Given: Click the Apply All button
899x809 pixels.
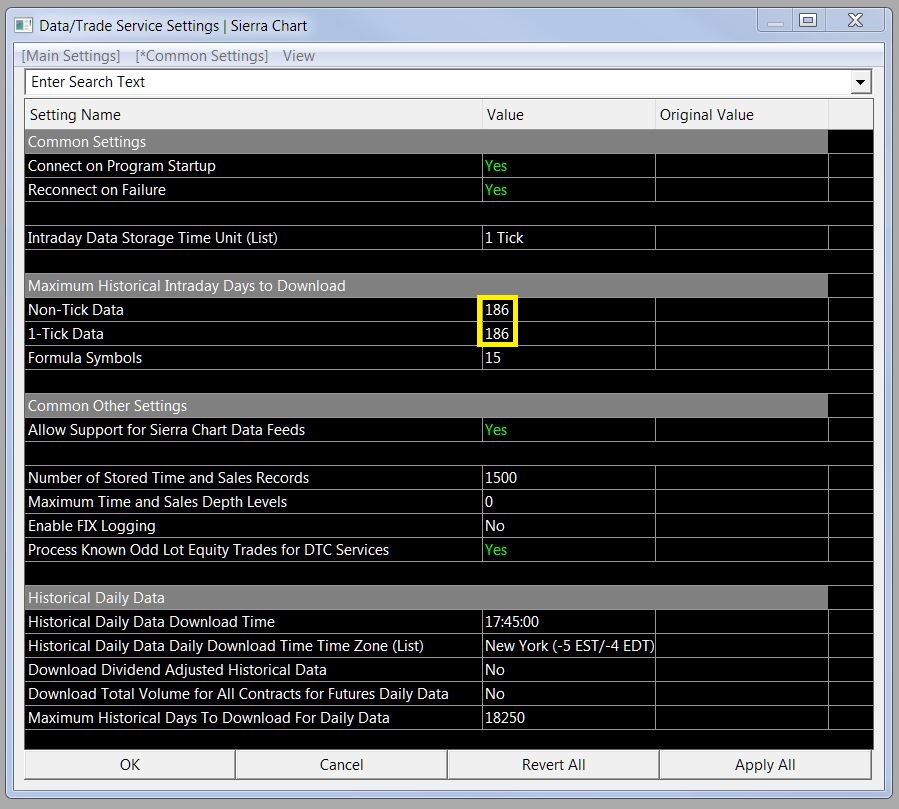Looking at the screenshot, I should coord(765,764).
